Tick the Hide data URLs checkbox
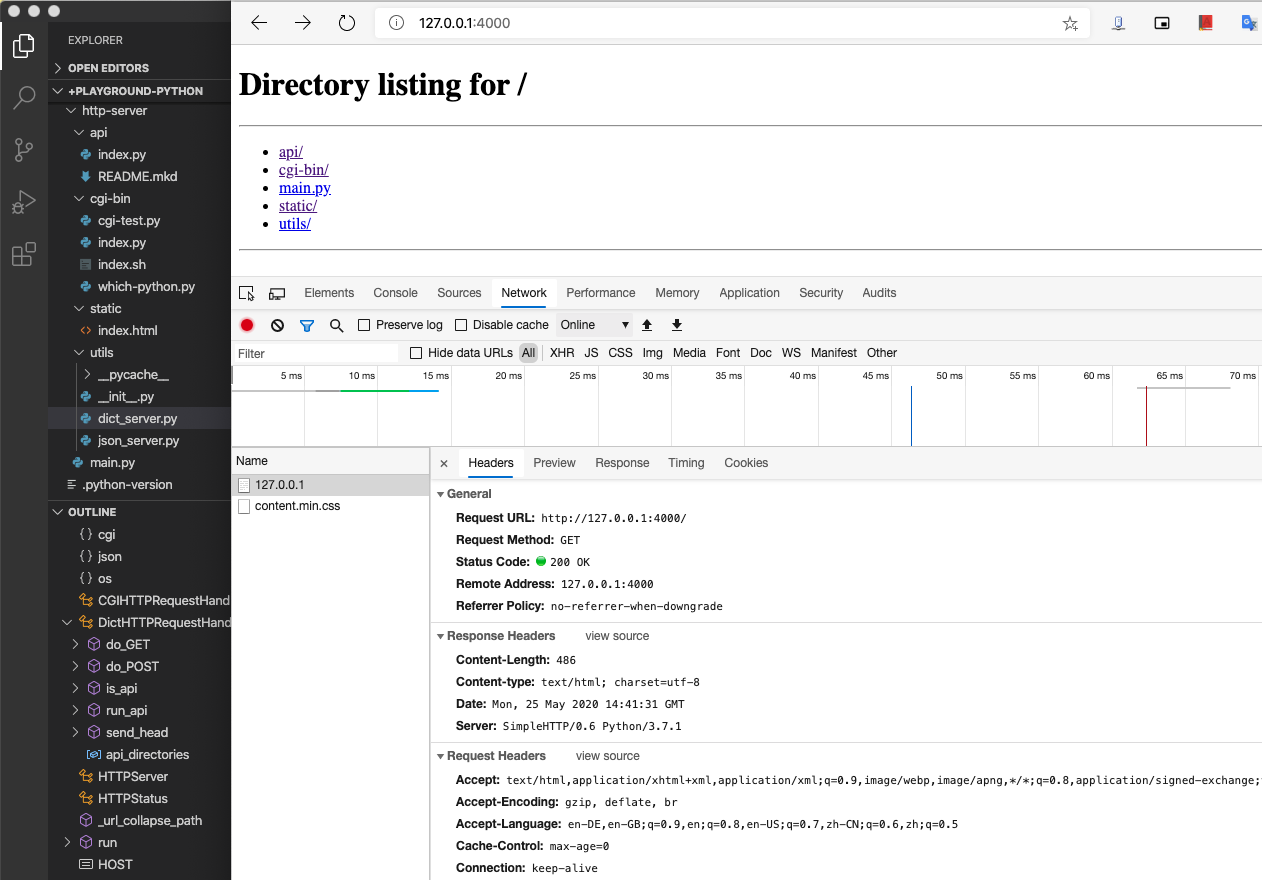 pos(417,353)
